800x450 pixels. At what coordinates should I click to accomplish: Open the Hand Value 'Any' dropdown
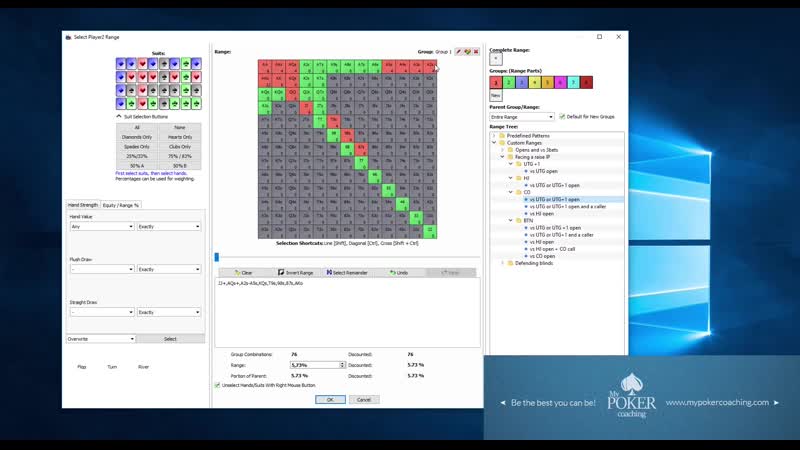point(102,227)
